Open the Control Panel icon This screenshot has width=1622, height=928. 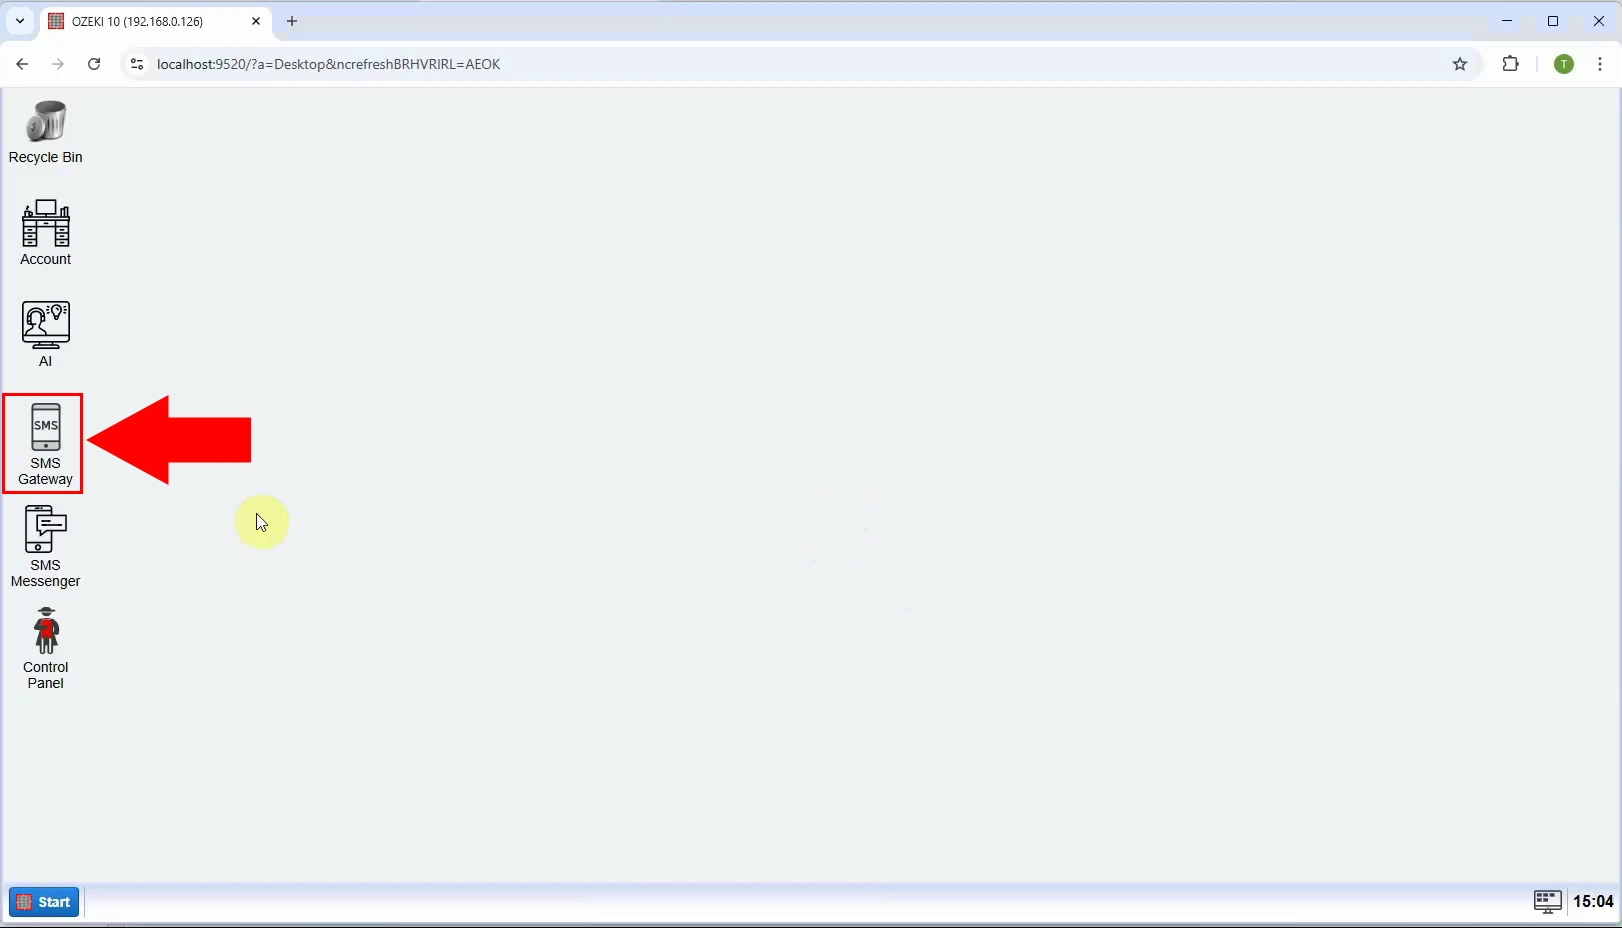45,649
